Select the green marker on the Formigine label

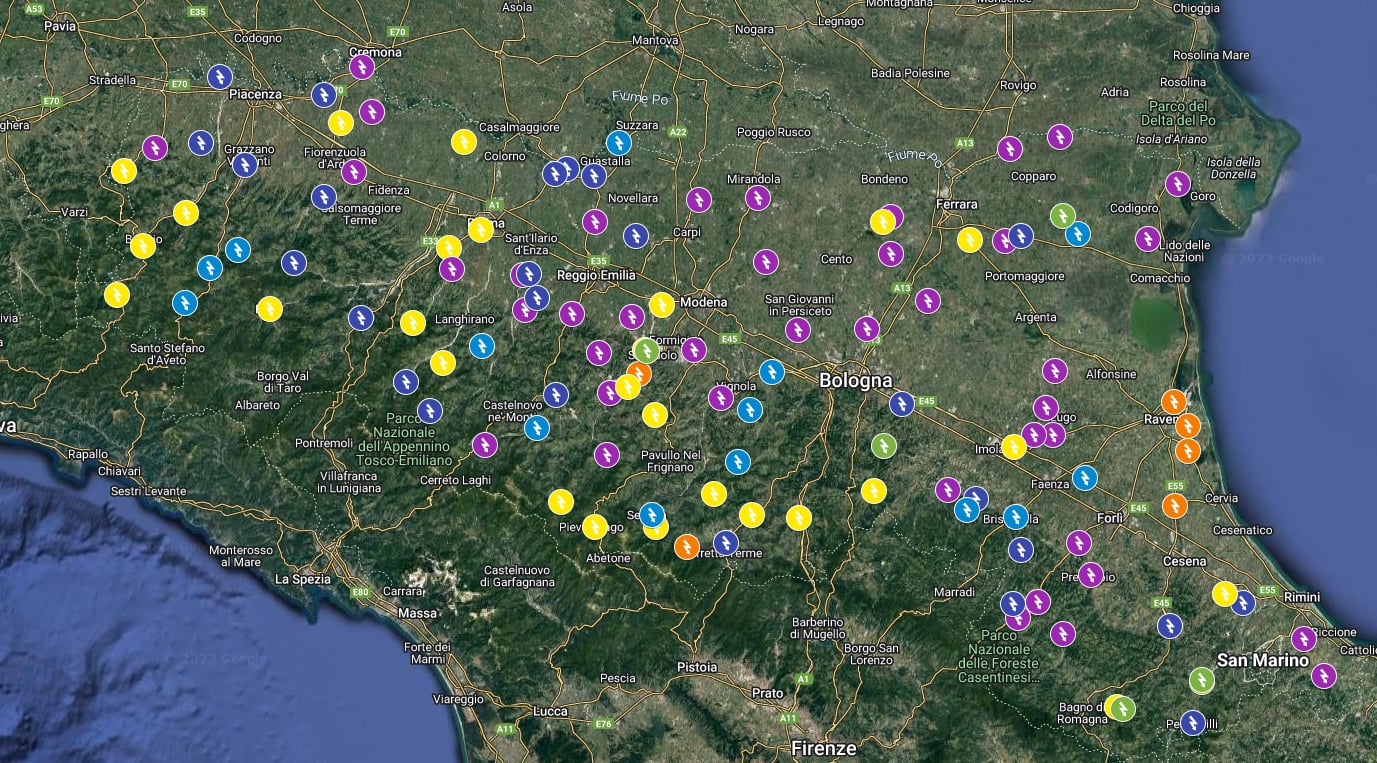647,351
